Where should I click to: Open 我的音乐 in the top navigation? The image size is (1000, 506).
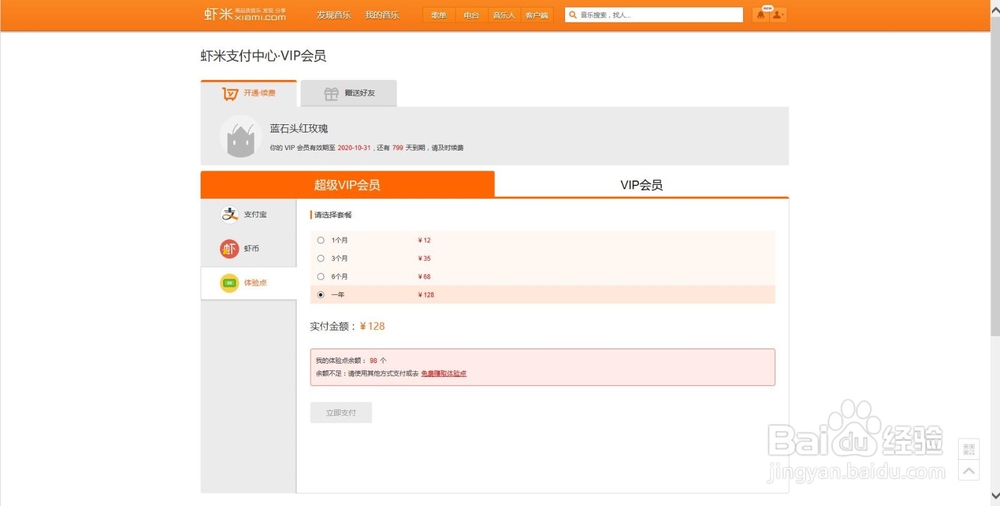pyautogui.click(x=382, y=15)
